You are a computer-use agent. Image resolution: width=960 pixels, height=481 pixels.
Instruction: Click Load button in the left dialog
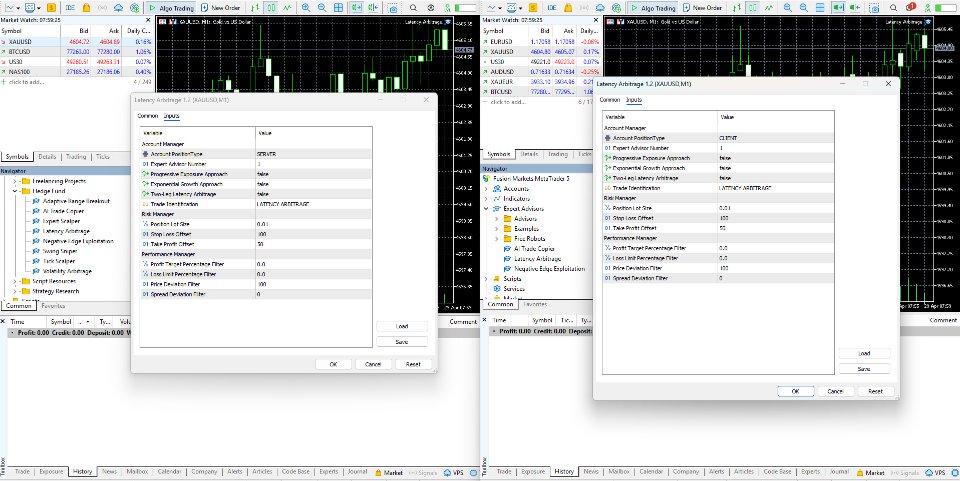402,326
